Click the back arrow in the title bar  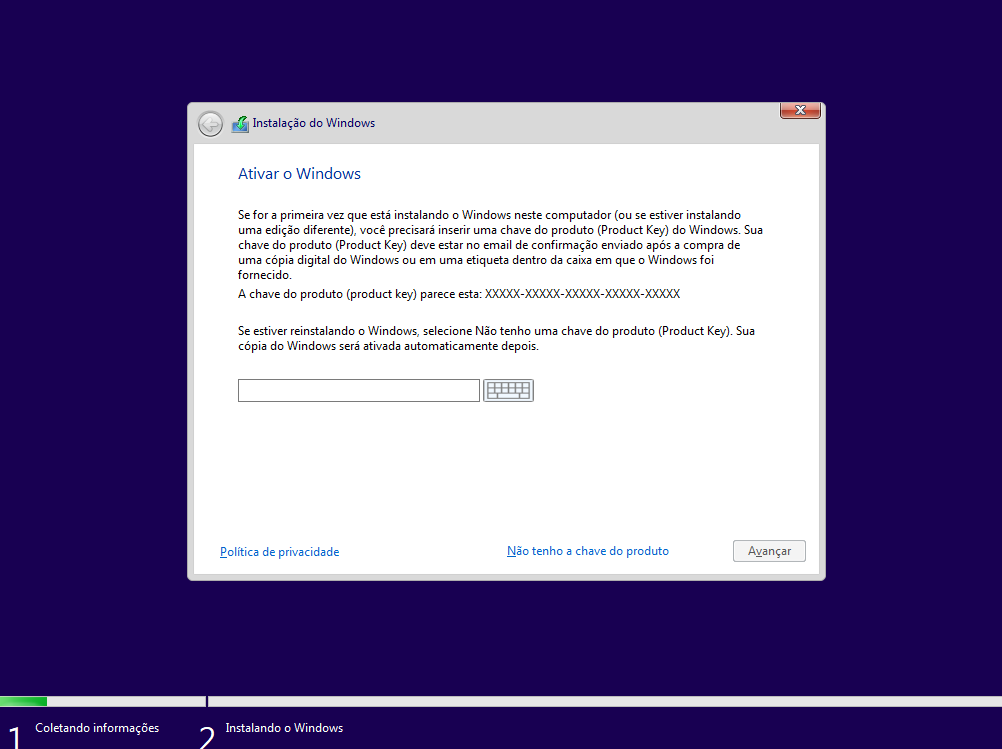click(x=210, y=124)
